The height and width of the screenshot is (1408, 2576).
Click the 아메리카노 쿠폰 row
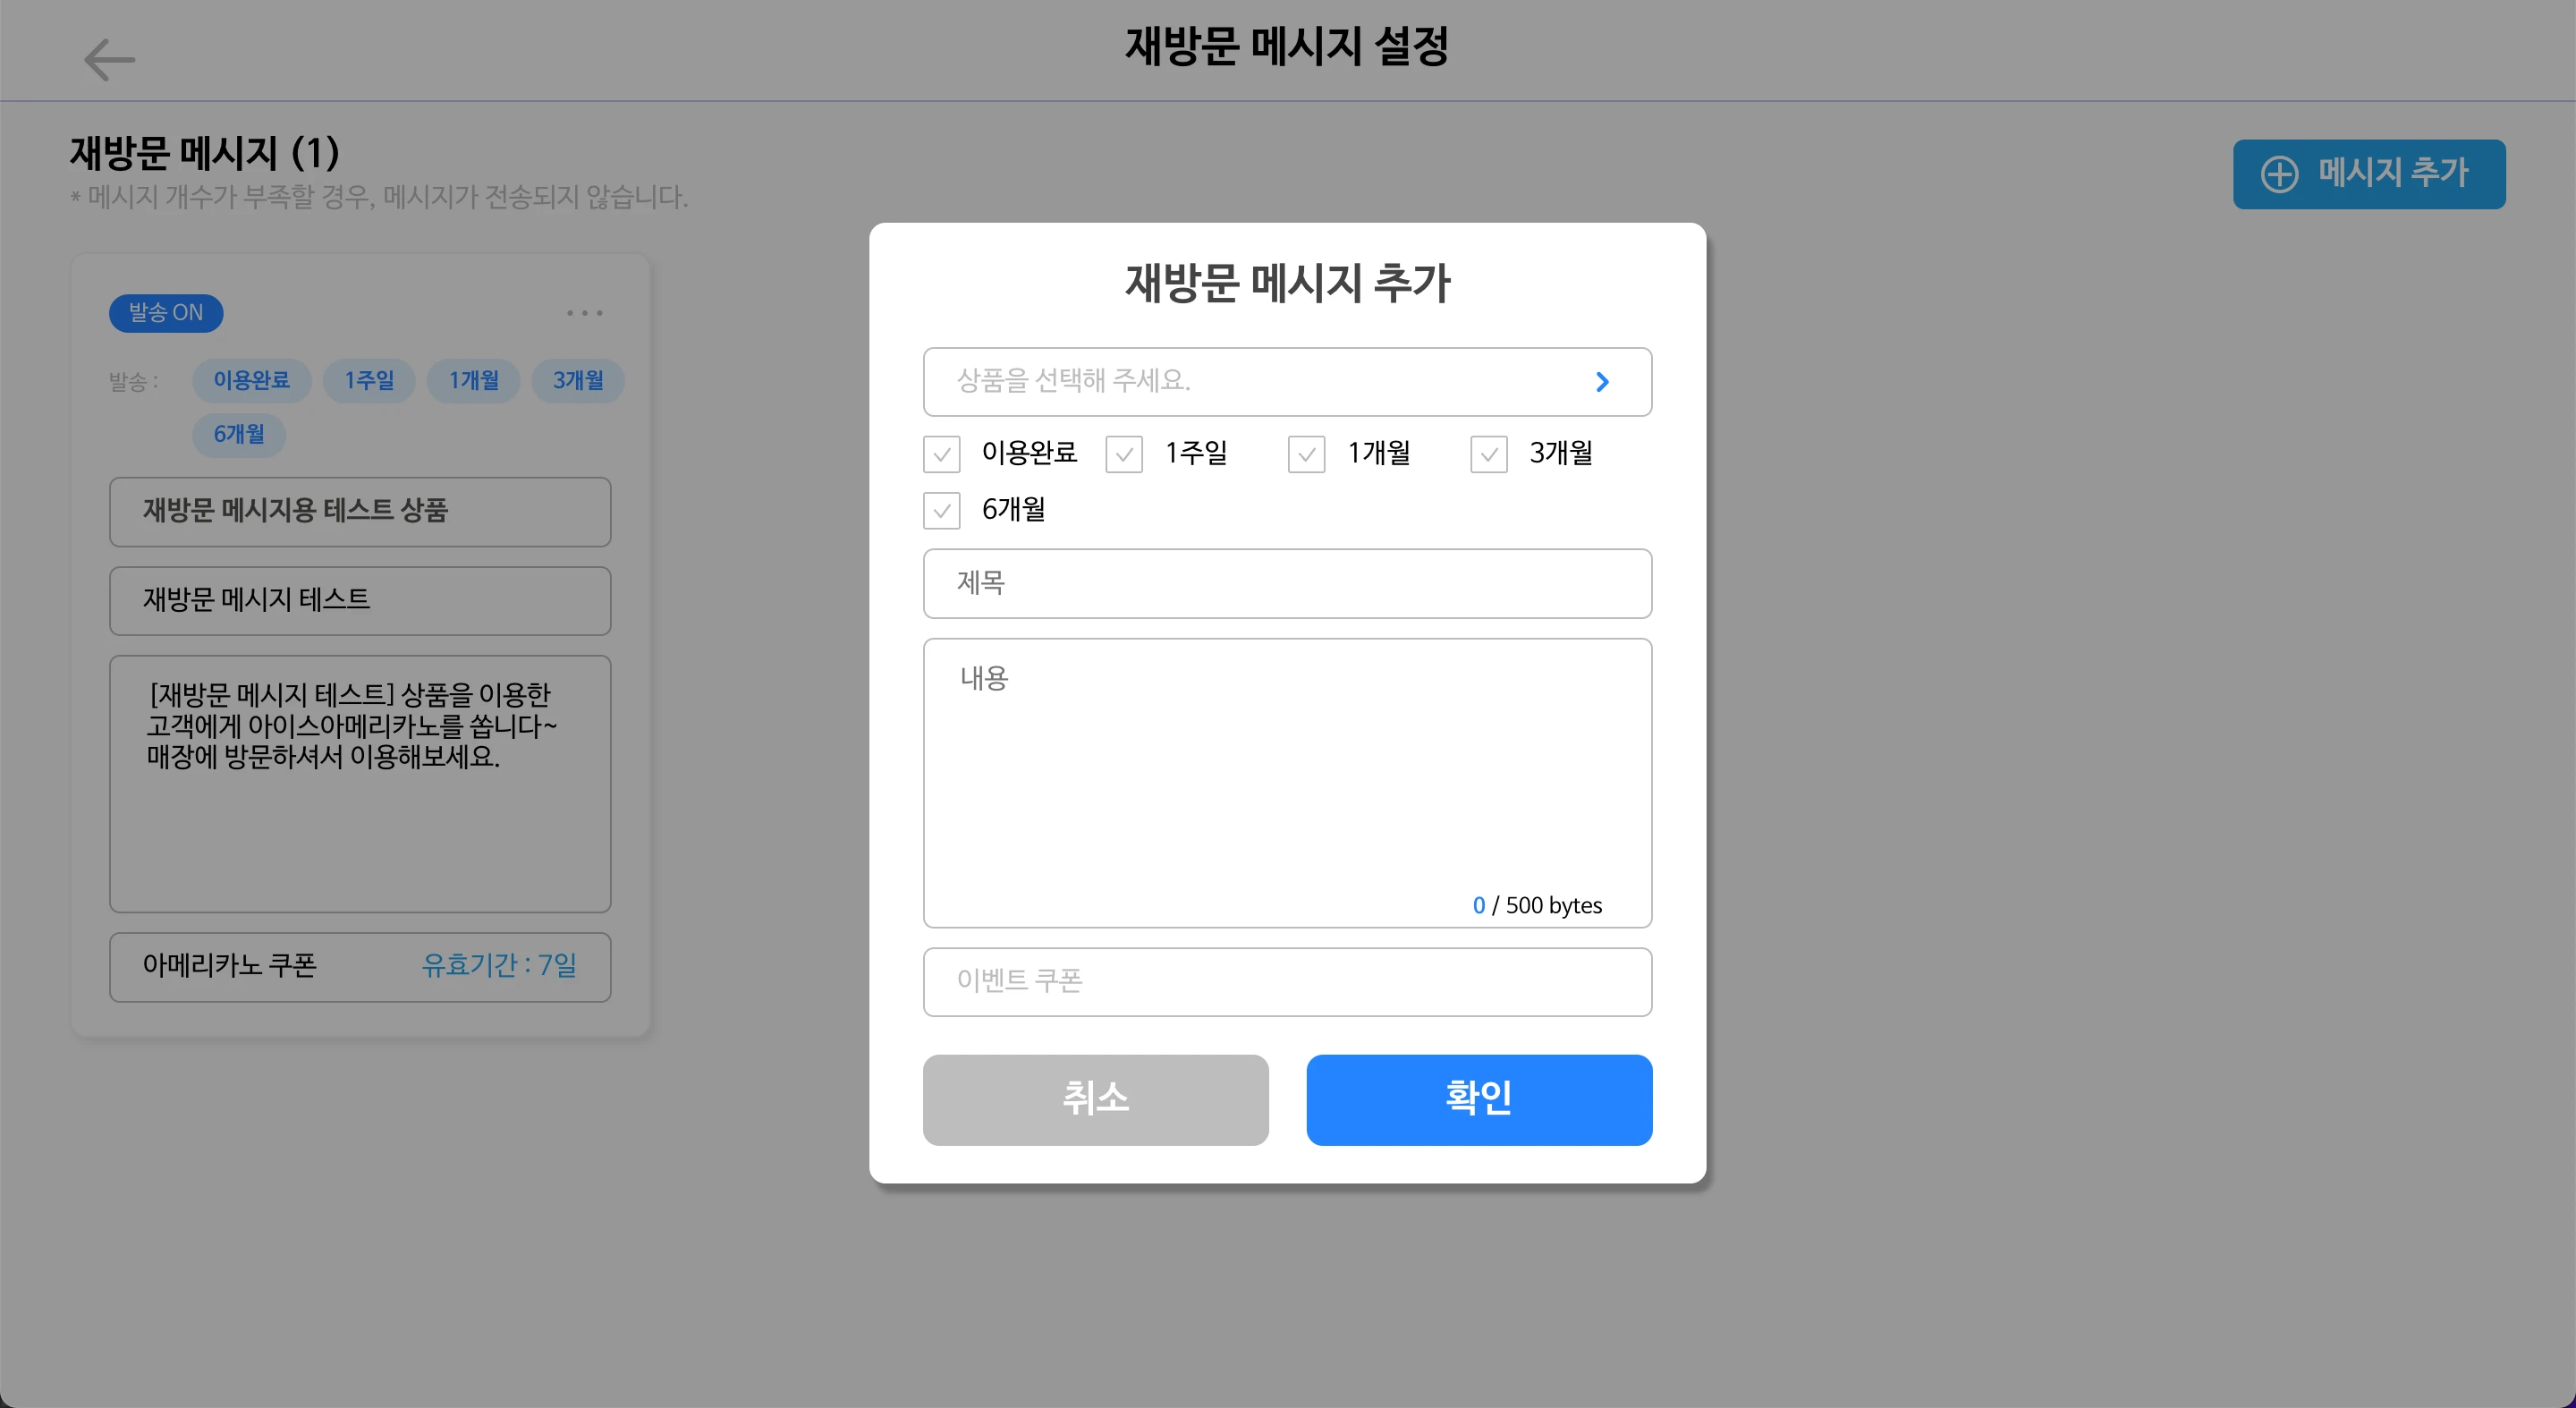(x=360, y=966)
